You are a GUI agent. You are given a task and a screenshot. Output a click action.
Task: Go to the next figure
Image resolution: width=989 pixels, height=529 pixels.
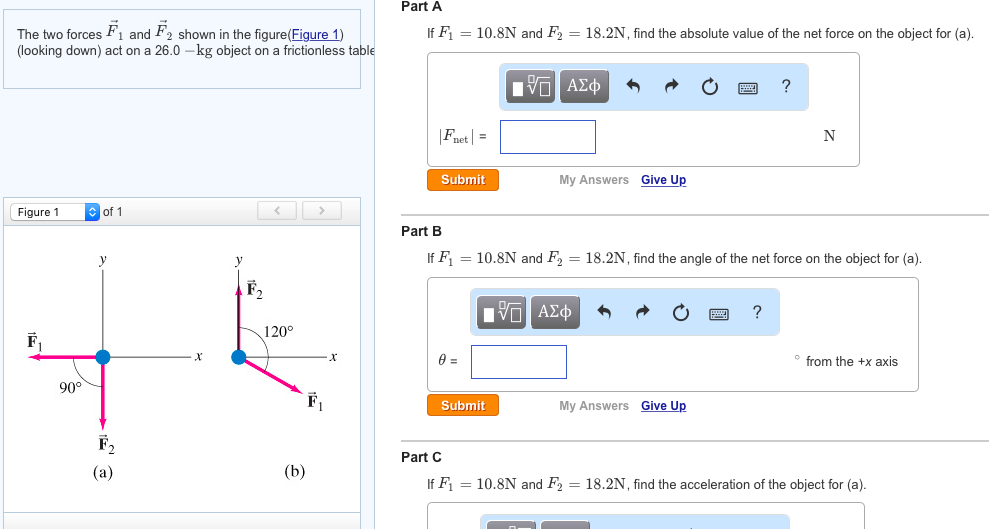pos(322,211)
